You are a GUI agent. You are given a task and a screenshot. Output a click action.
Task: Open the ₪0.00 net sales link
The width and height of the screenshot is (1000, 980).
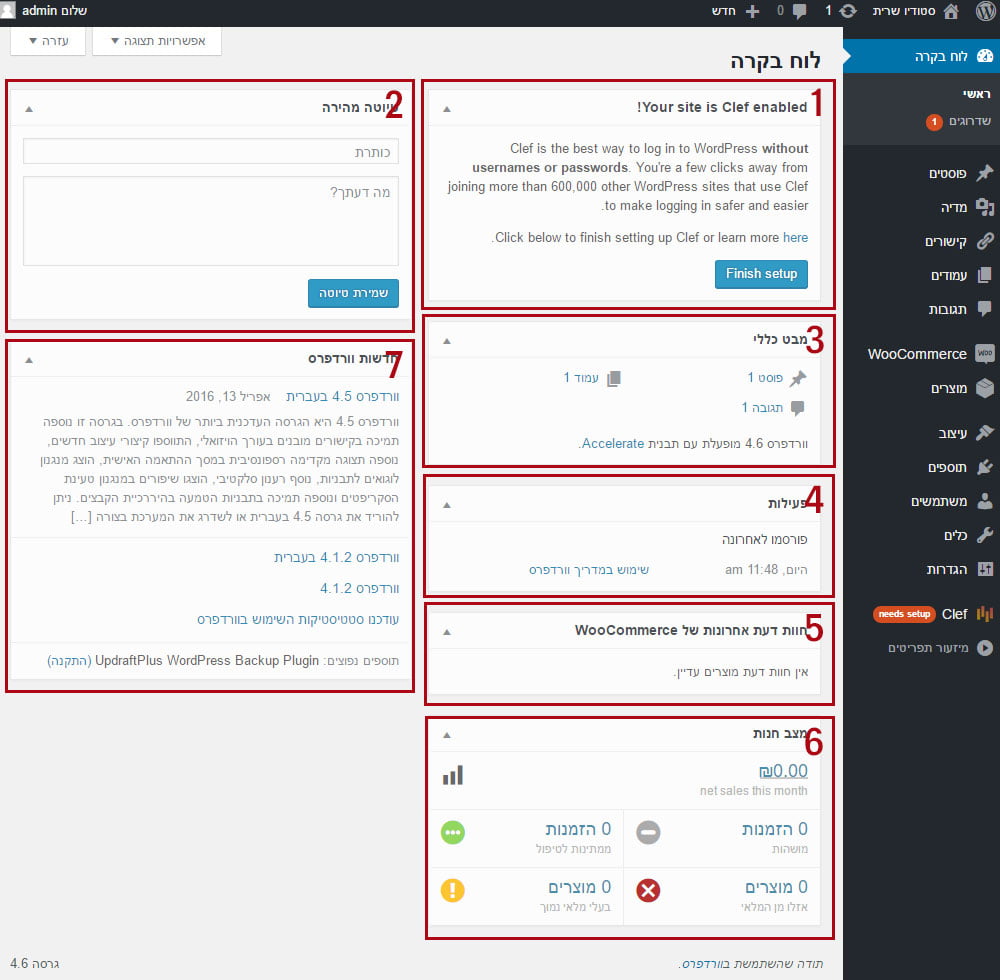pyautogui.click(x=783, y=771)
